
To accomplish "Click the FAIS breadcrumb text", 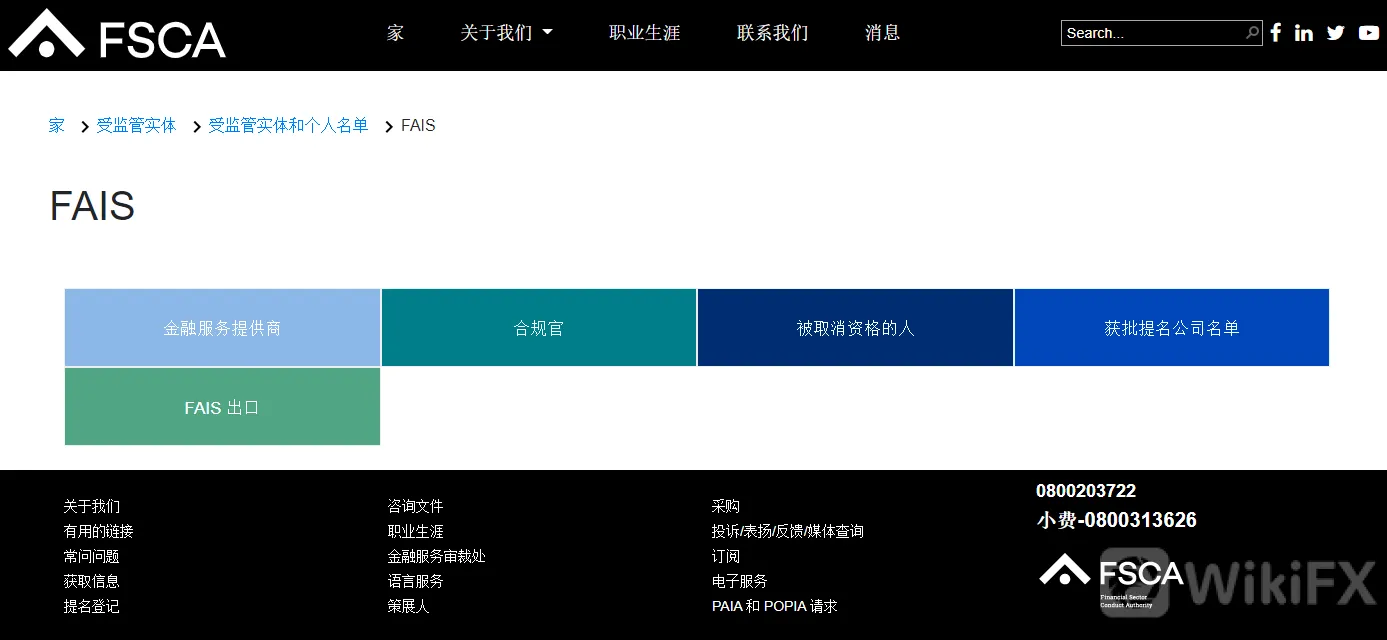I will click(x=418, y=126).
